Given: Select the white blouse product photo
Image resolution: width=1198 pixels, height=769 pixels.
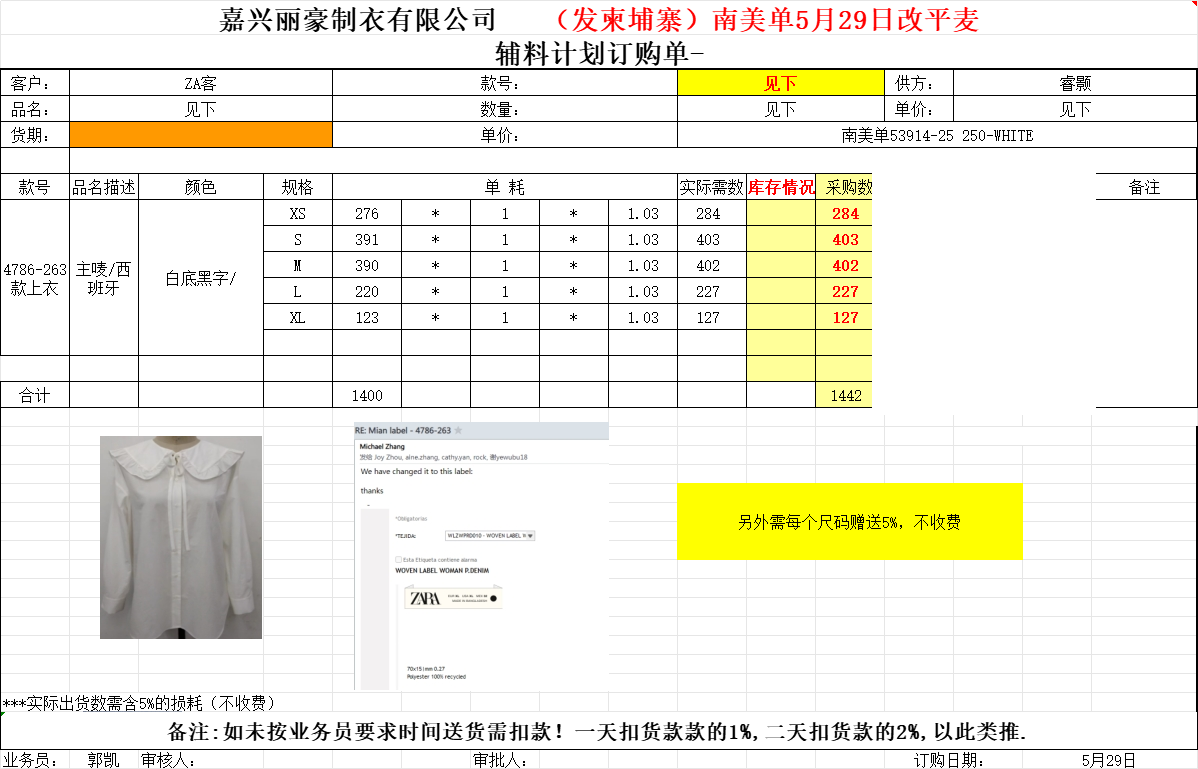Looking at the screenshot, I should pyautogui.click(x=181, y=537).
